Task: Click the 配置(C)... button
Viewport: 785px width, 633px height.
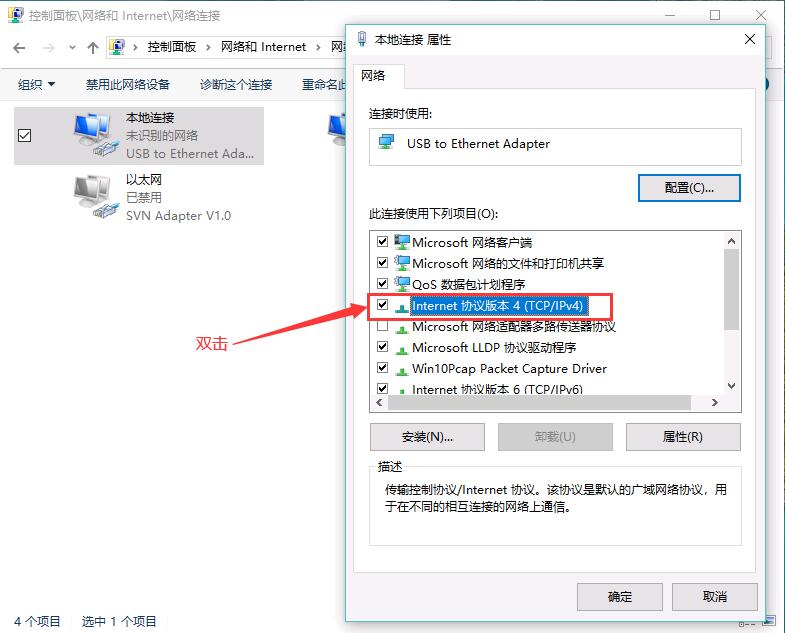Action: (x=689, y=188)
